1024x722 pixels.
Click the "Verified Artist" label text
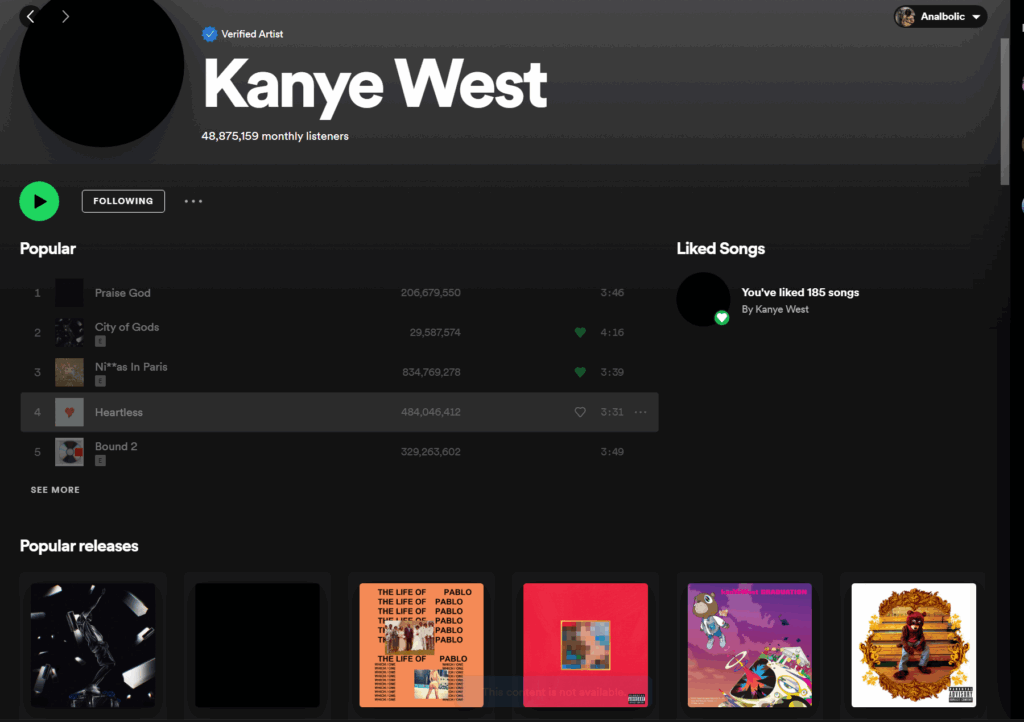pos(252,34)
